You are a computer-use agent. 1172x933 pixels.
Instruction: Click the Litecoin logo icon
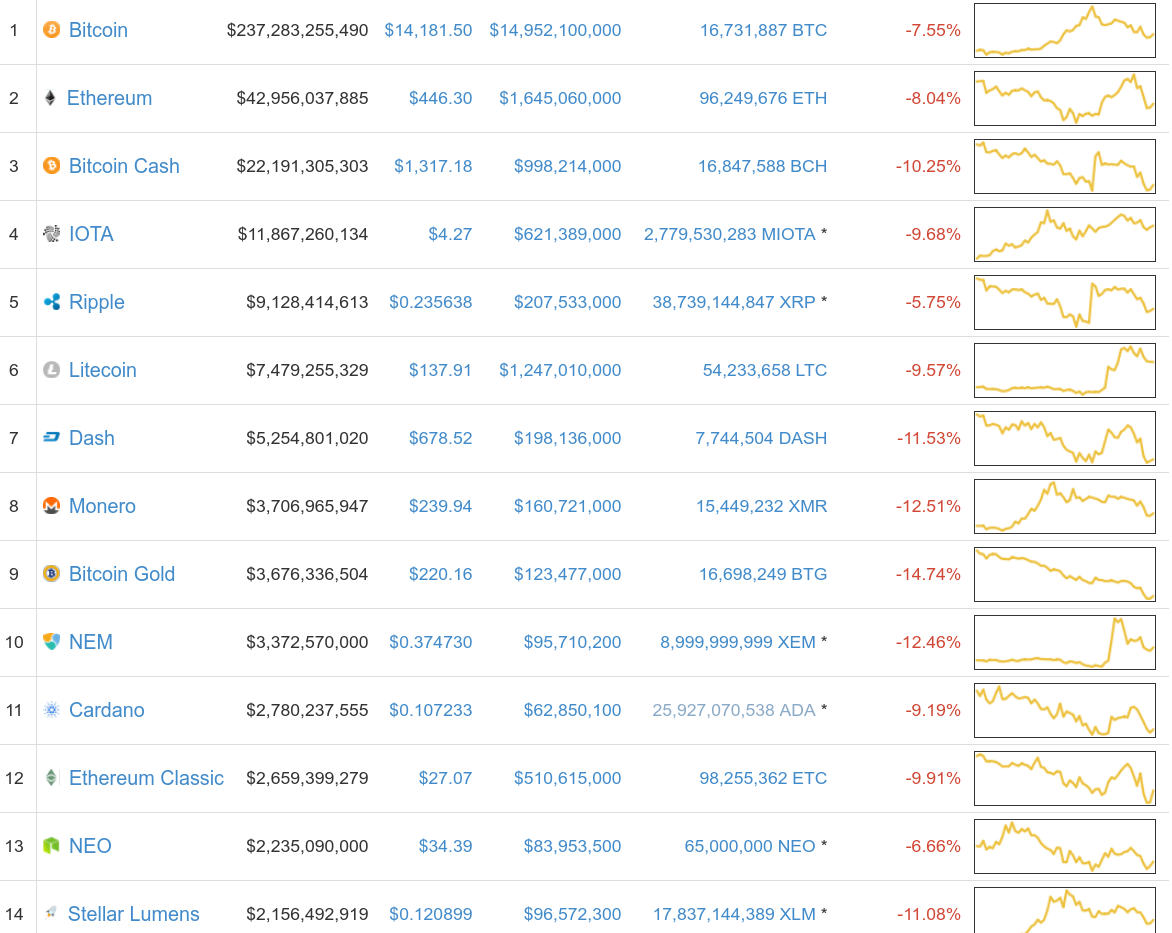pos(52,369)
